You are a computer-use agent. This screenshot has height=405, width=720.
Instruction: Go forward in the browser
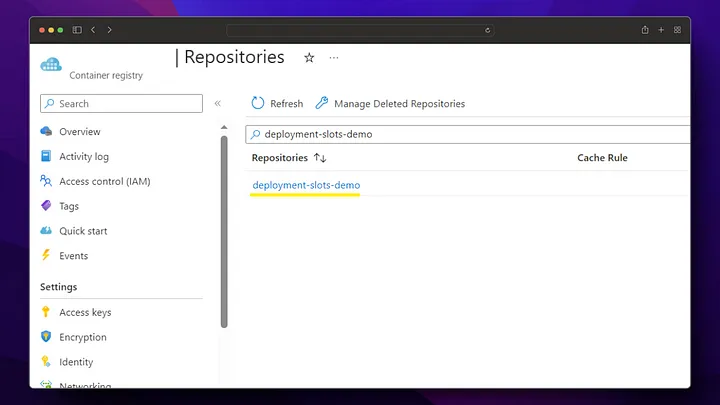pyautogui.click(x=109, y=30)
